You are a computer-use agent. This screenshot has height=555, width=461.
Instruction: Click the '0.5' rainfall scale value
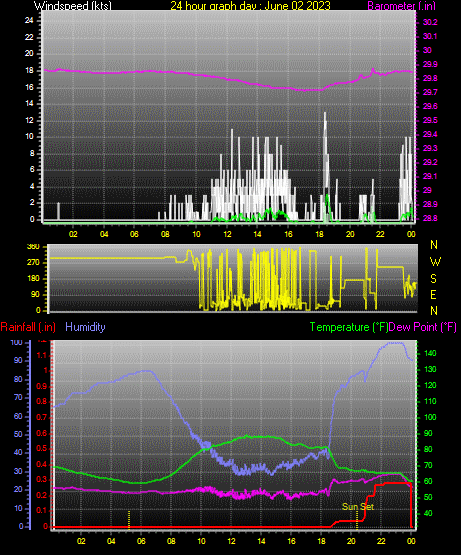coord(42,448)
